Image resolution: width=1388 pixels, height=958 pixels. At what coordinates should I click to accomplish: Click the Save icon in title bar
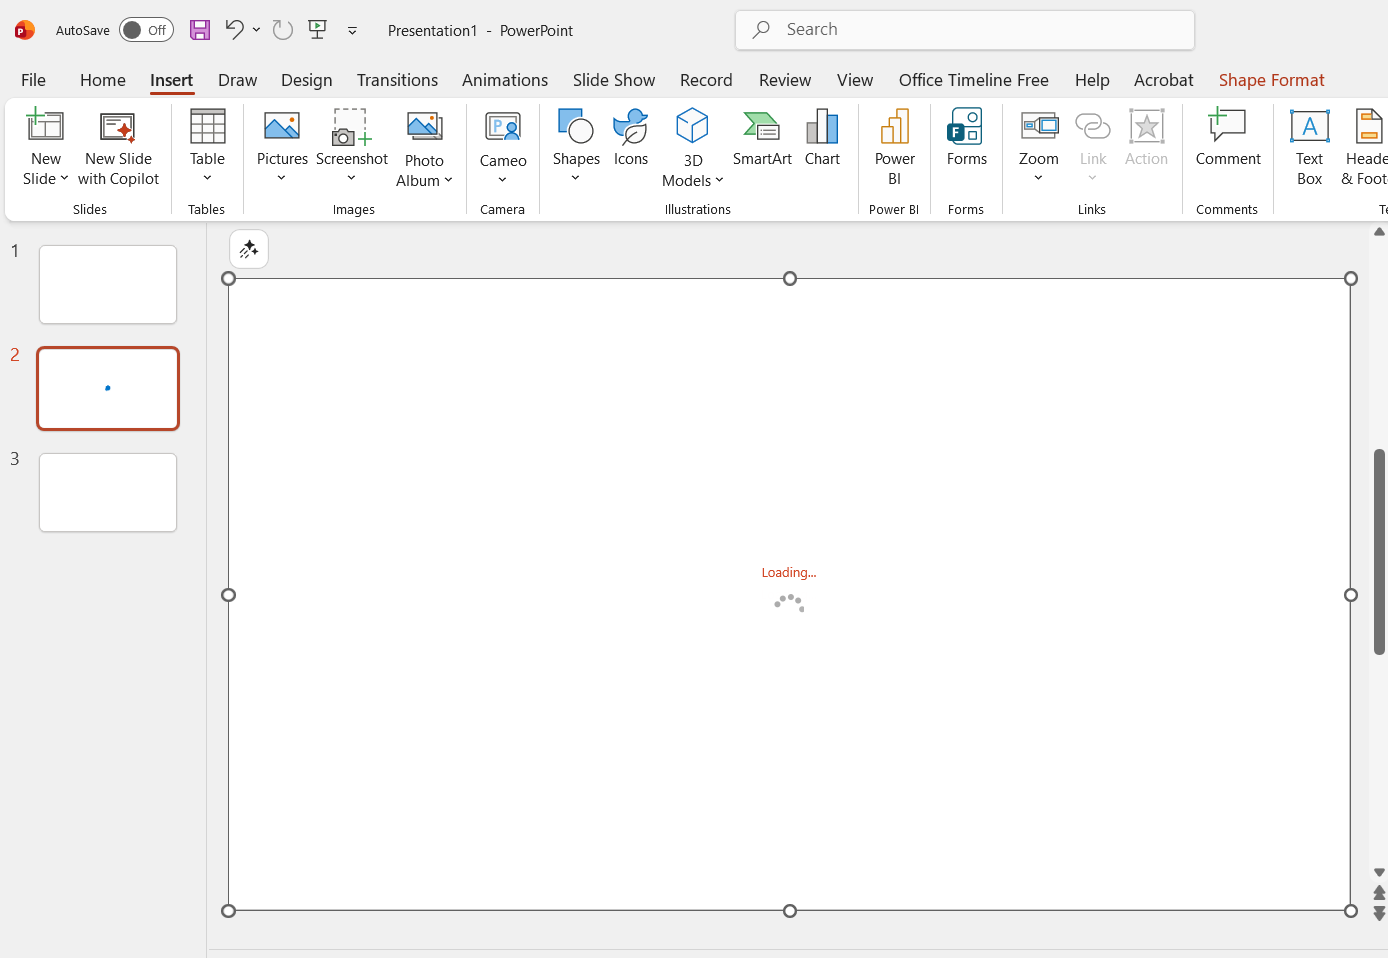pos(200,30)
